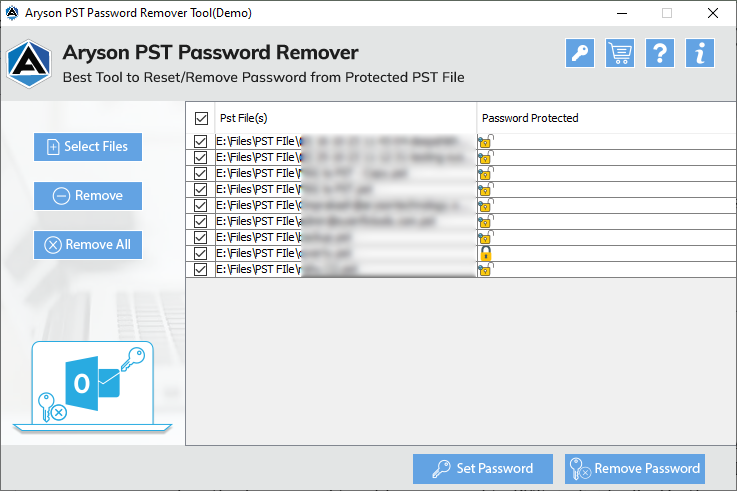Click the Remove All button

[x=88, y=245]
